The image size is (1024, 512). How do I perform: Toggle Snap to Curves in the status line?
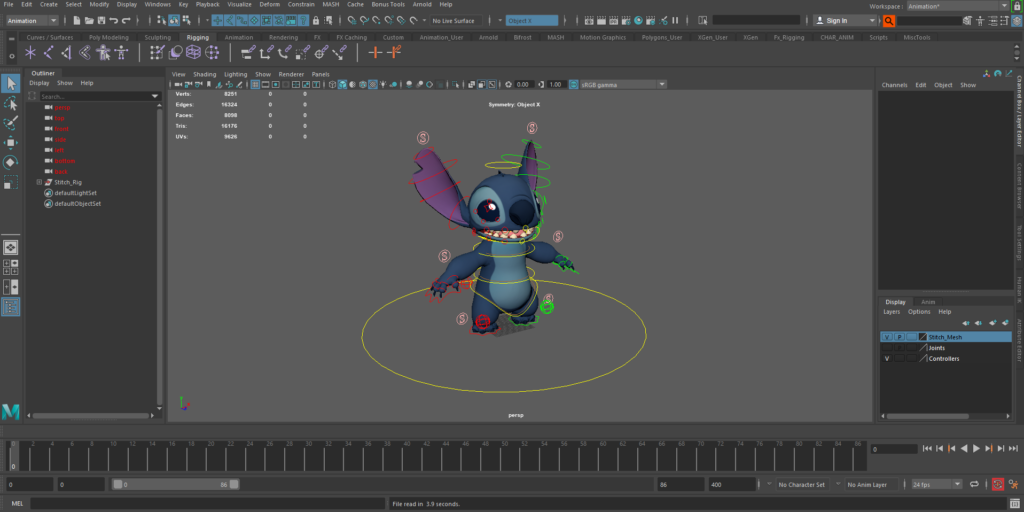(364, 21)
